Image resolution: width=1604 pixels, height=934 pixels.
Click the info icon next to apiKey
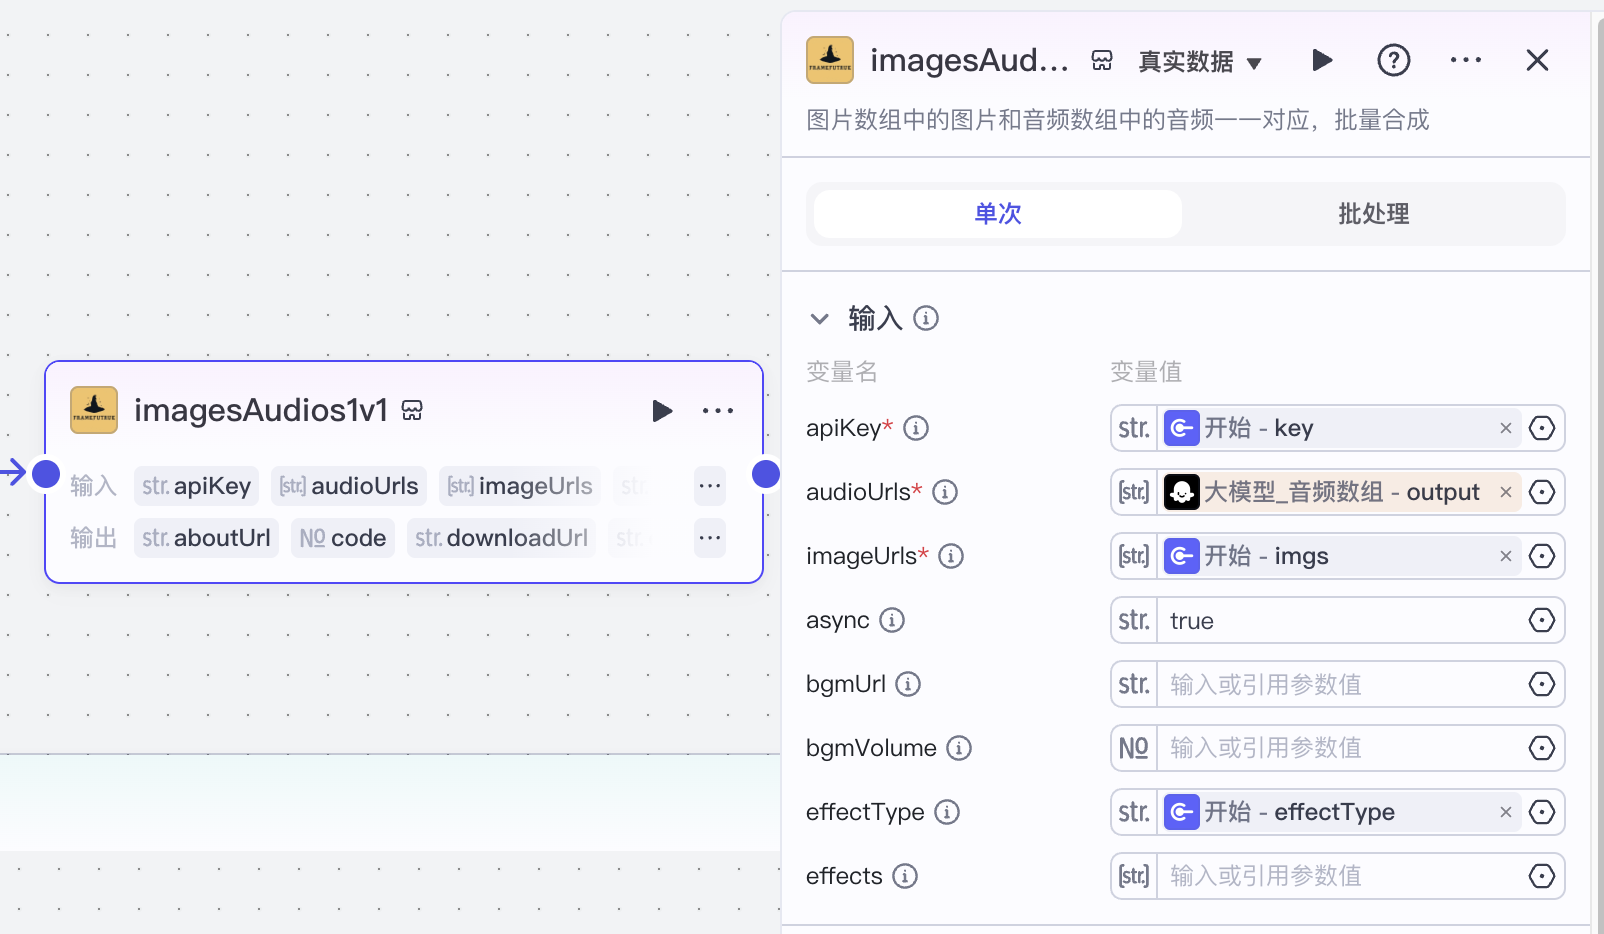click(916, 427)
